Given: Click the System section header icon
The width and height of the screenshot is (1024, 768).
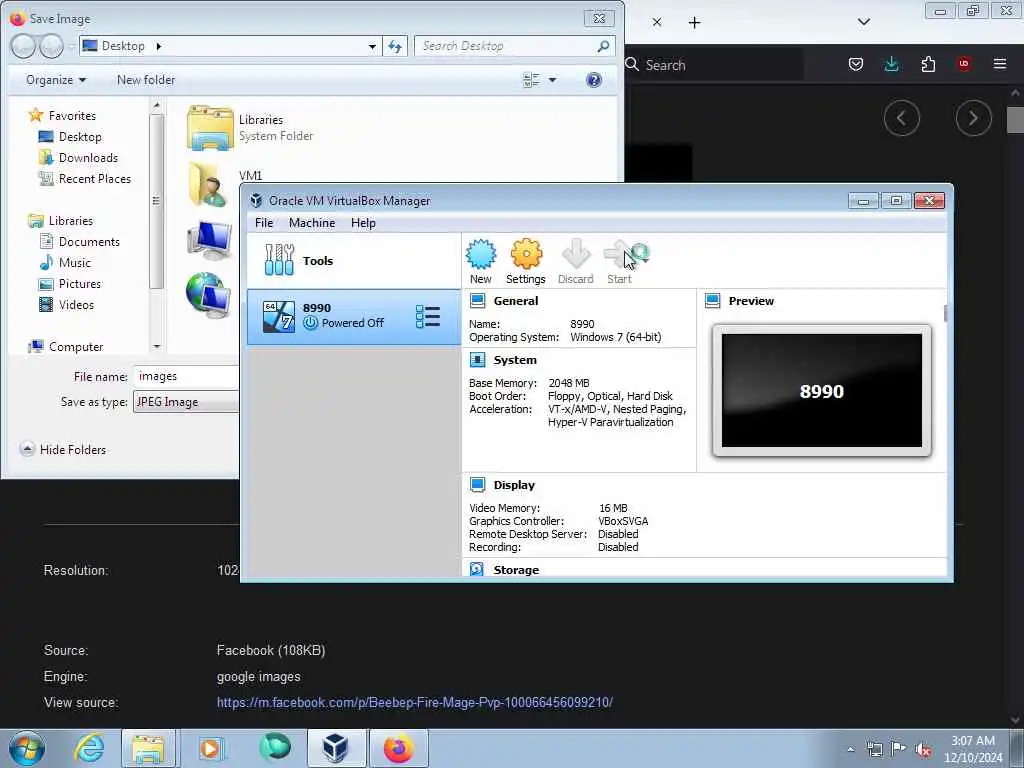Looking at the screenshot, I should 478,360.
